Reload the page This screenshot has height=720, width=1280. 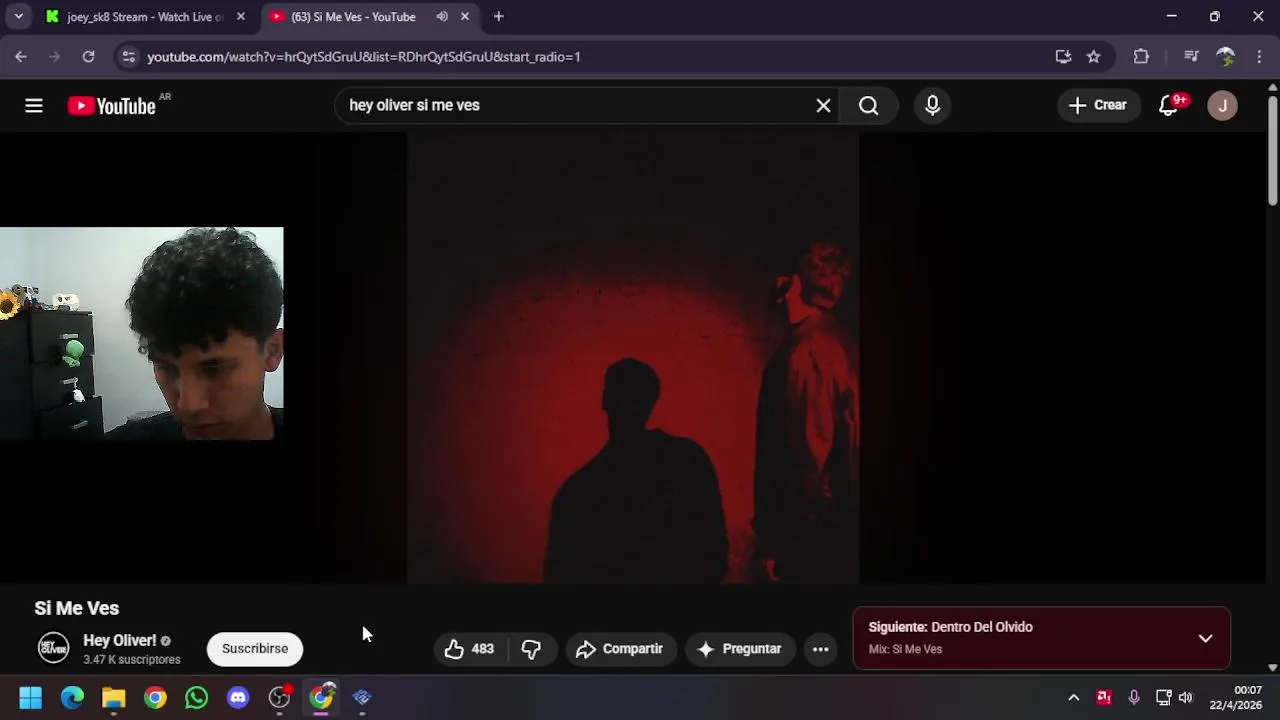tap(88, 57)
